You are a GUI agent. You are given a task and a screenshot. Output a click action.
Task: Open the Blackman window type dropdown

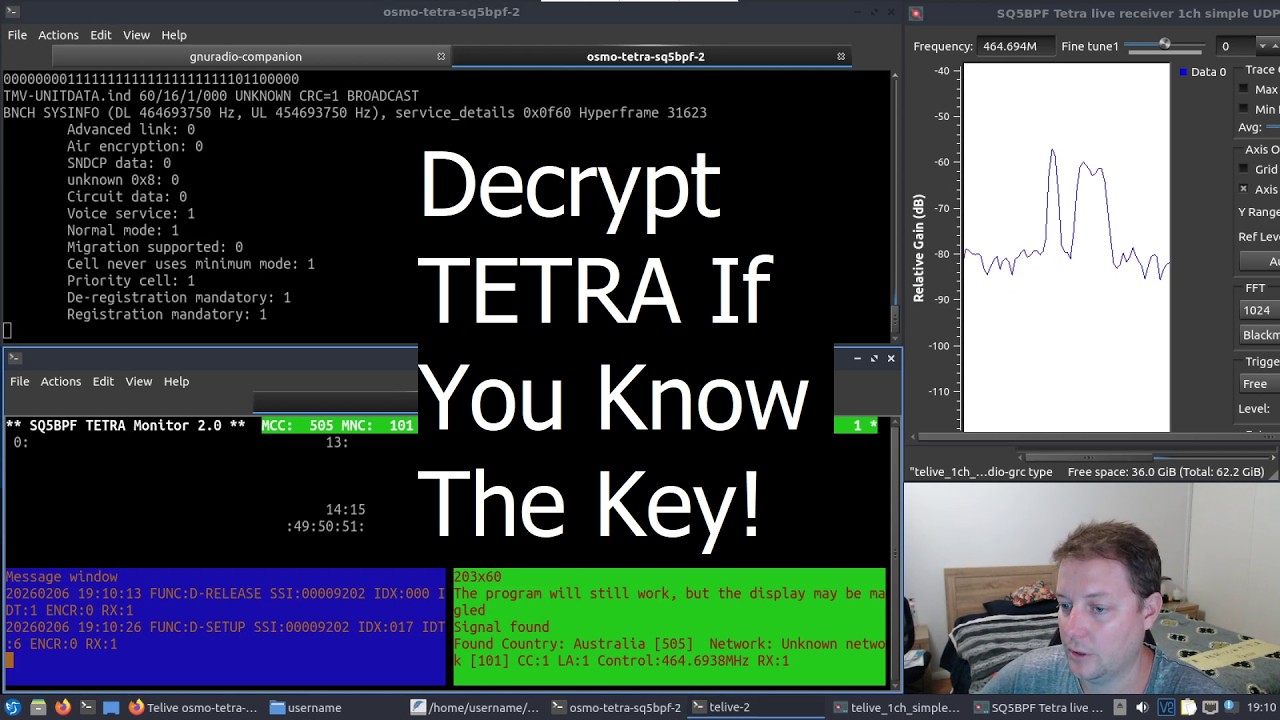[x=1260, y=335]
